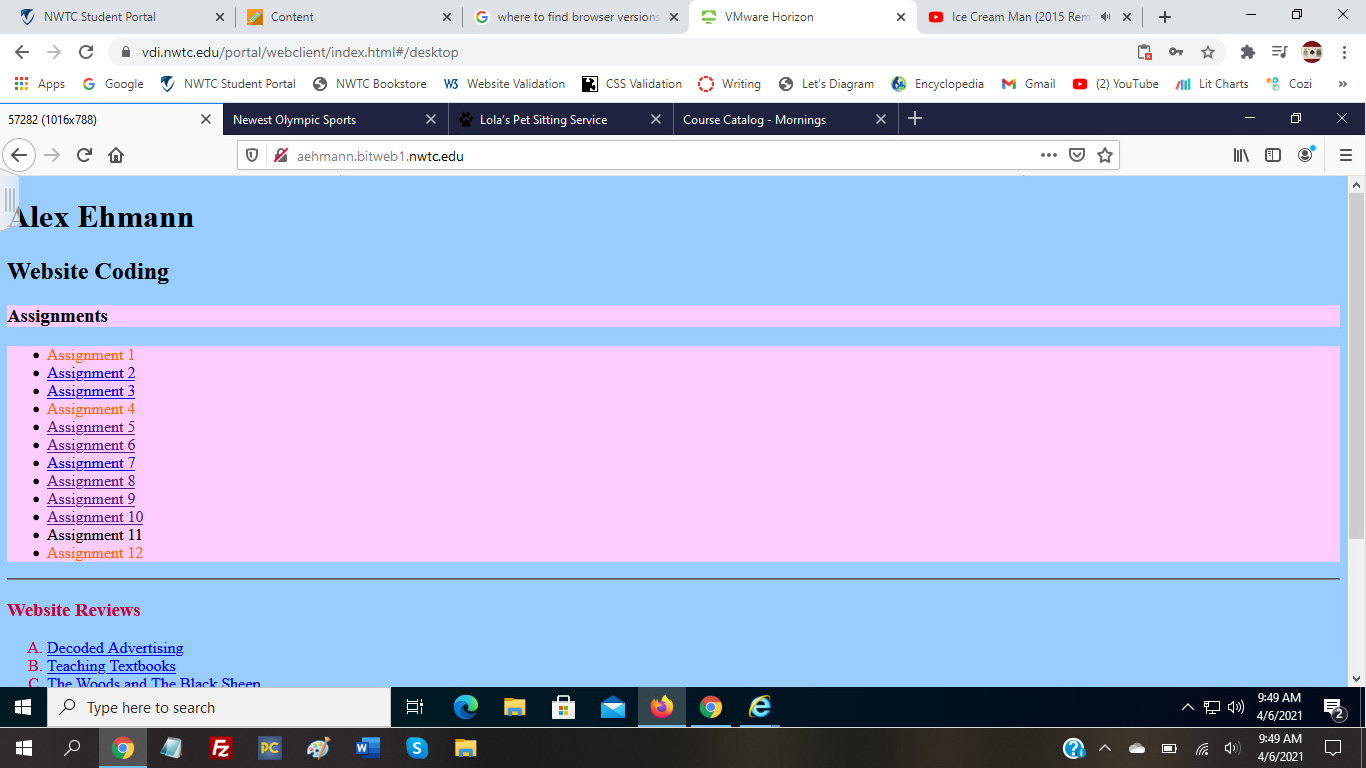Bookmark the page using the star icon
This screenshot has height=768, width=1366.
[1105, 155]
